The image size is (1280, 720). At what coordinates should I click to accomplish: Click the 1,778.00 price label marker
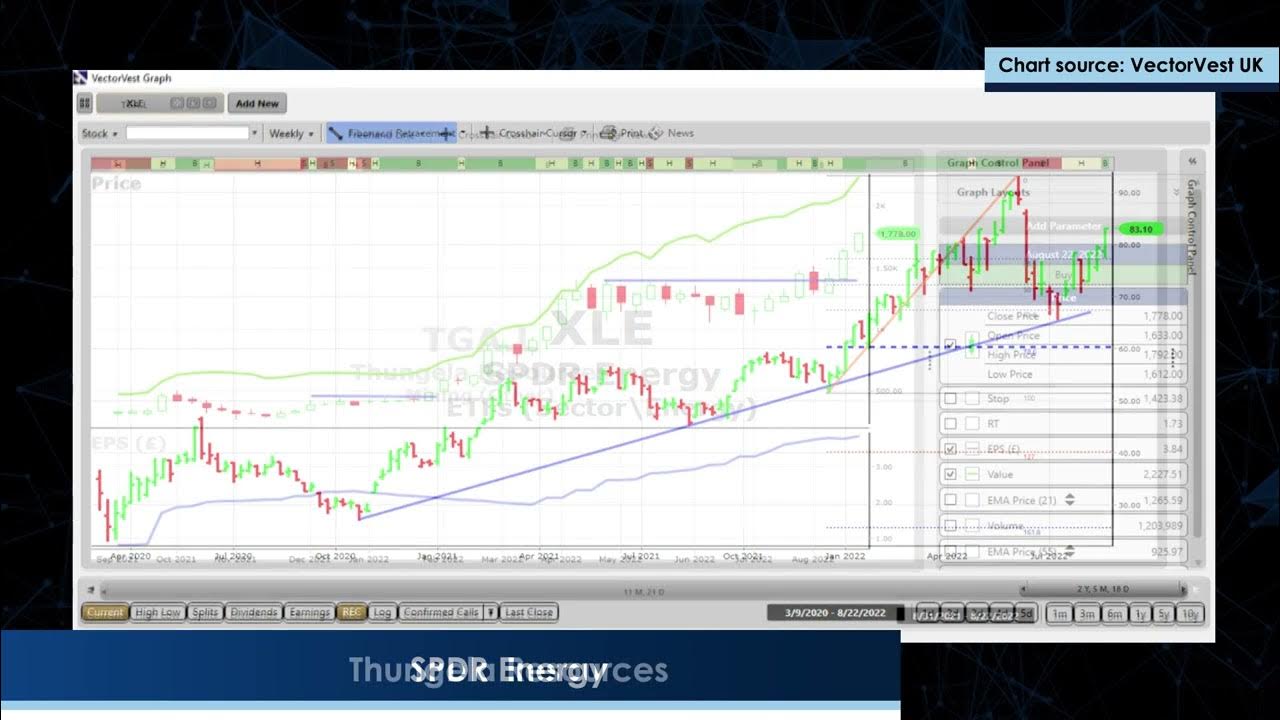click(x=897, y=233)
